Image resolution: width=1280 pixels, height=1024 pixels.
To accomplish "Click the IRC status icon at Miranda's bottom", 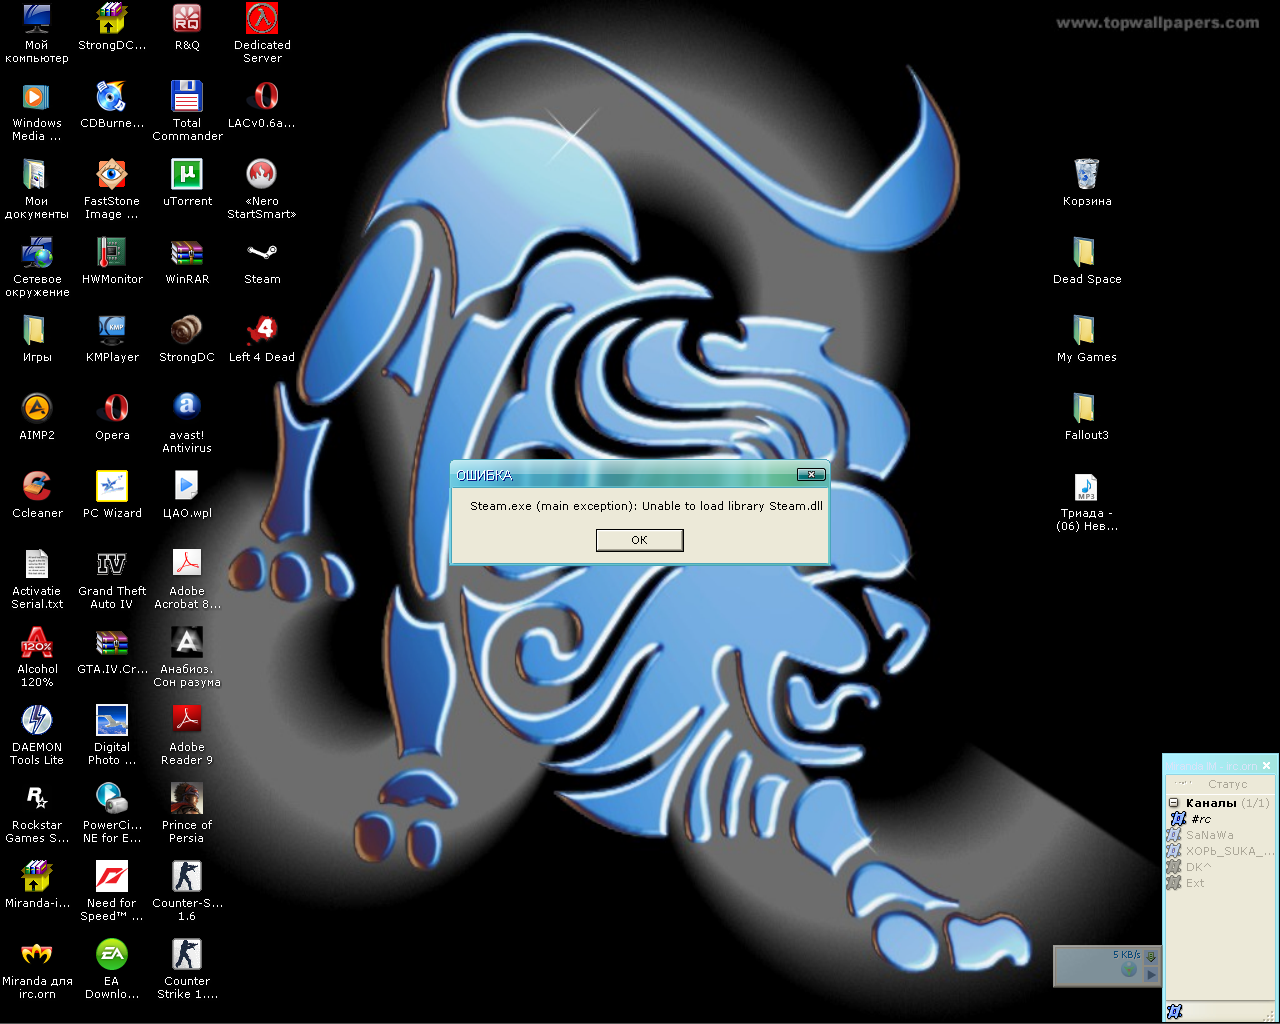I will (1175, 1011).
